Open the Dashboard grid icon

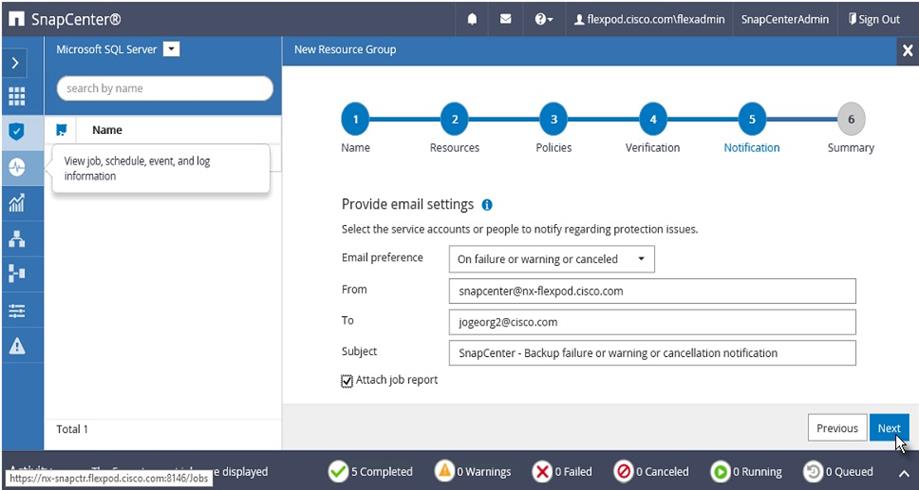(16, 96)
